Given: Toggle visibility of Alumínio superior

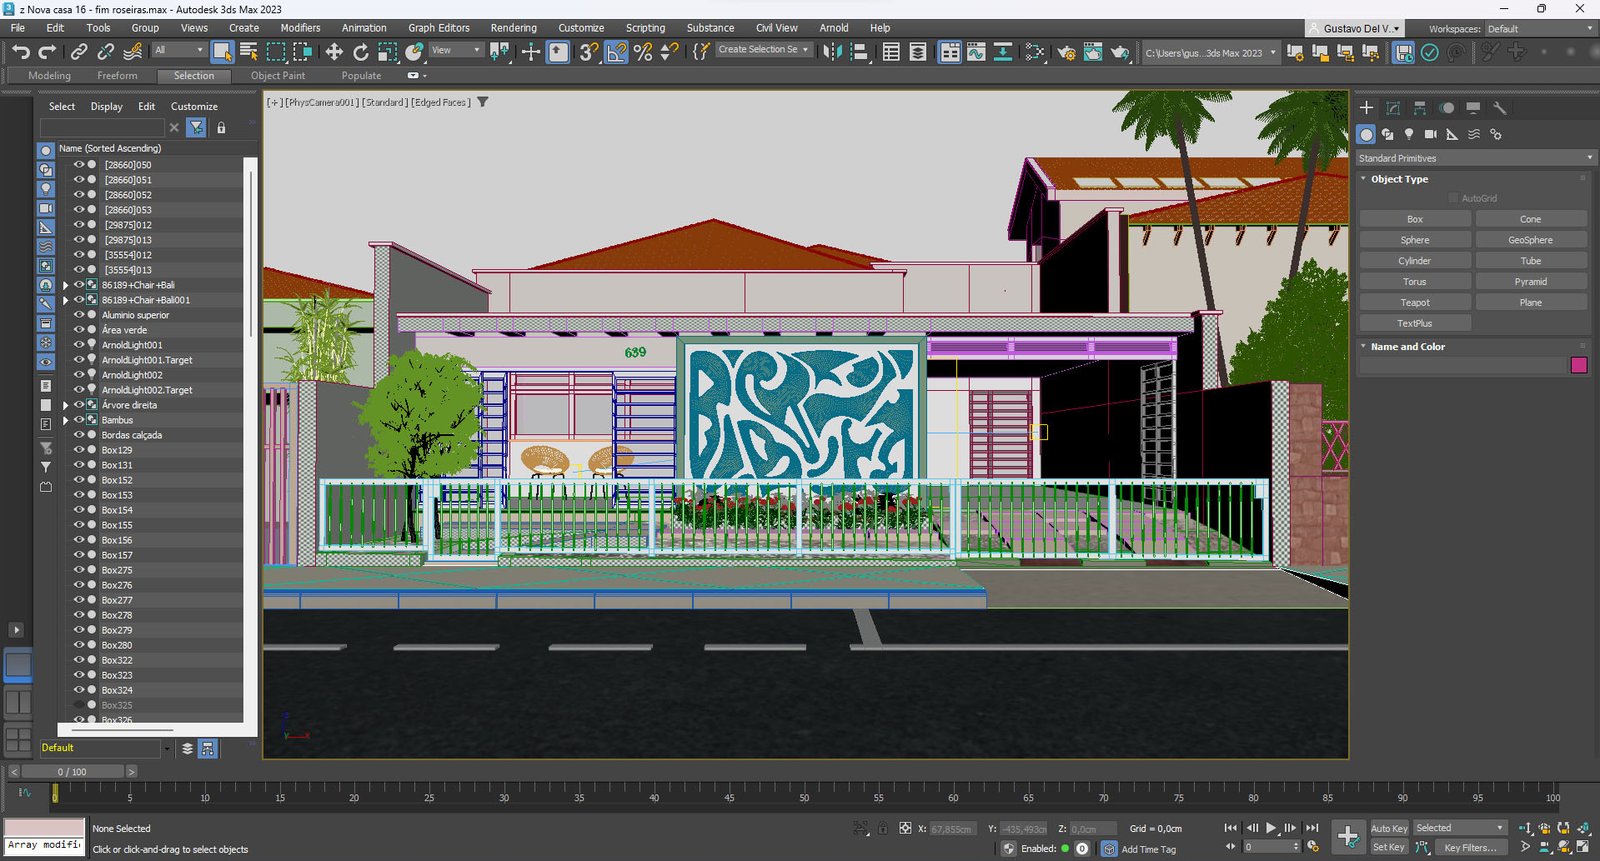Looking at the screenshot, I should pyautogui.click(x=78, y=314).
